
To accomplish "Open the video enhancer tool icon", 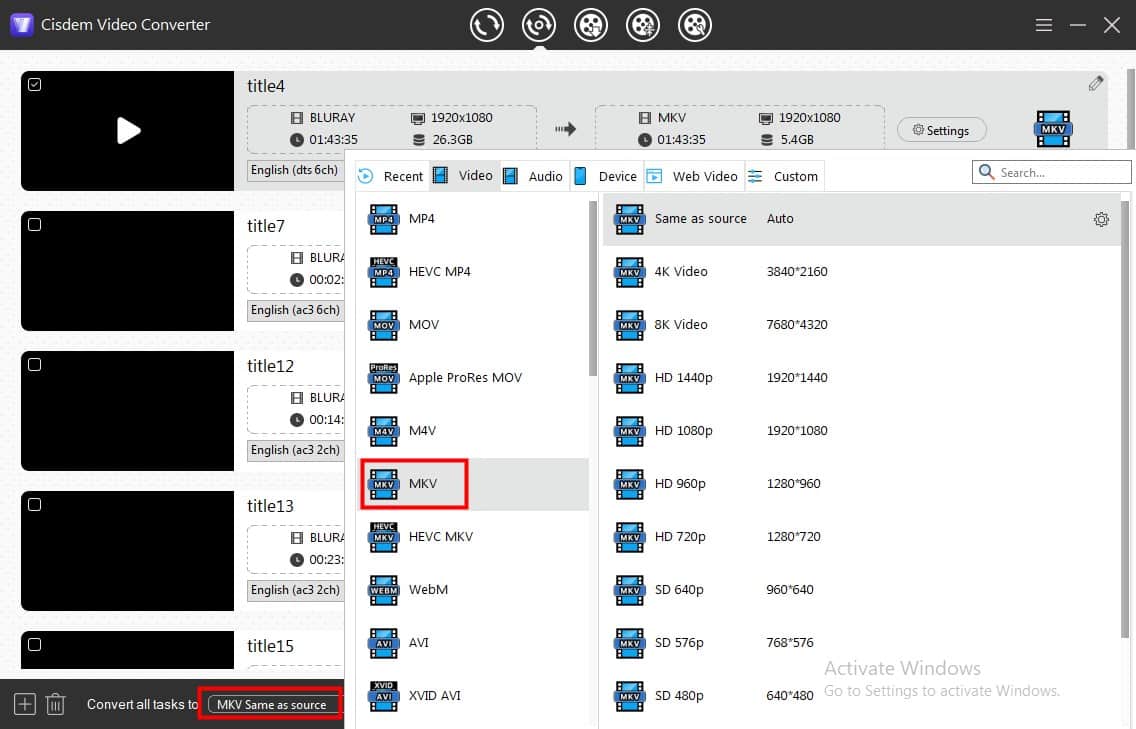I will [x=643, y=25].
